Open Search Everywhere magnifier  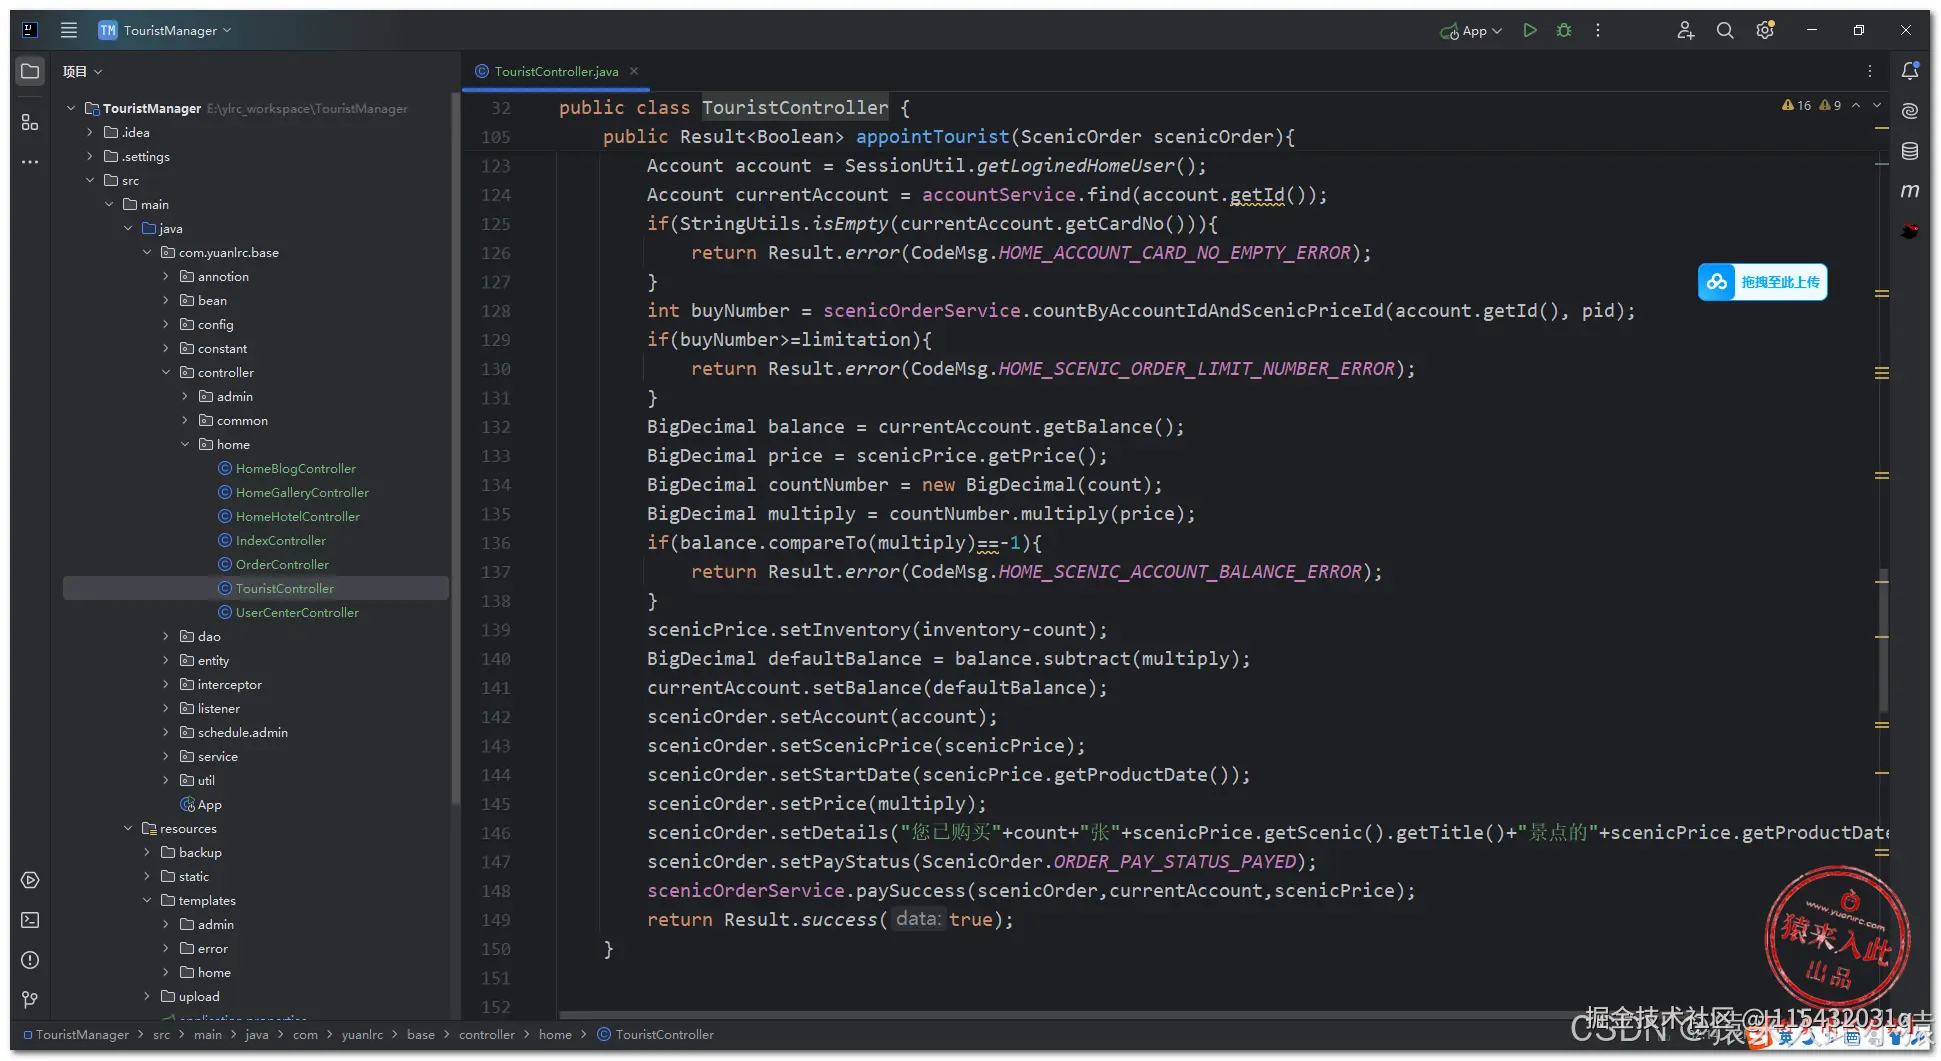click(1725, 30)
